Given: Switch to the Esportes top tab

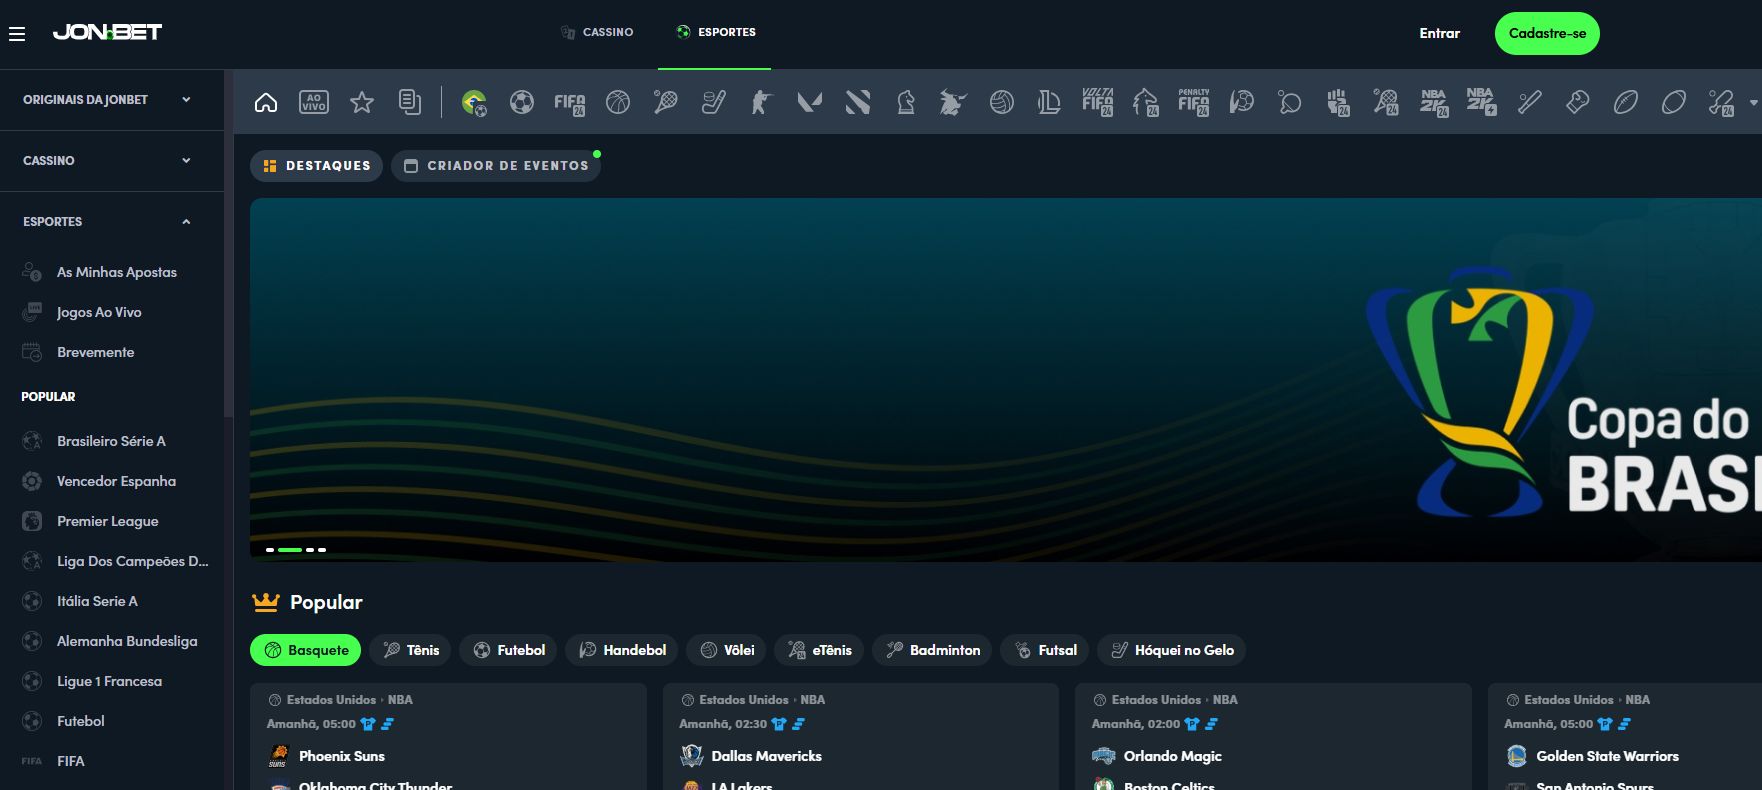Looking at the screenshot, I should coord(715,32).
